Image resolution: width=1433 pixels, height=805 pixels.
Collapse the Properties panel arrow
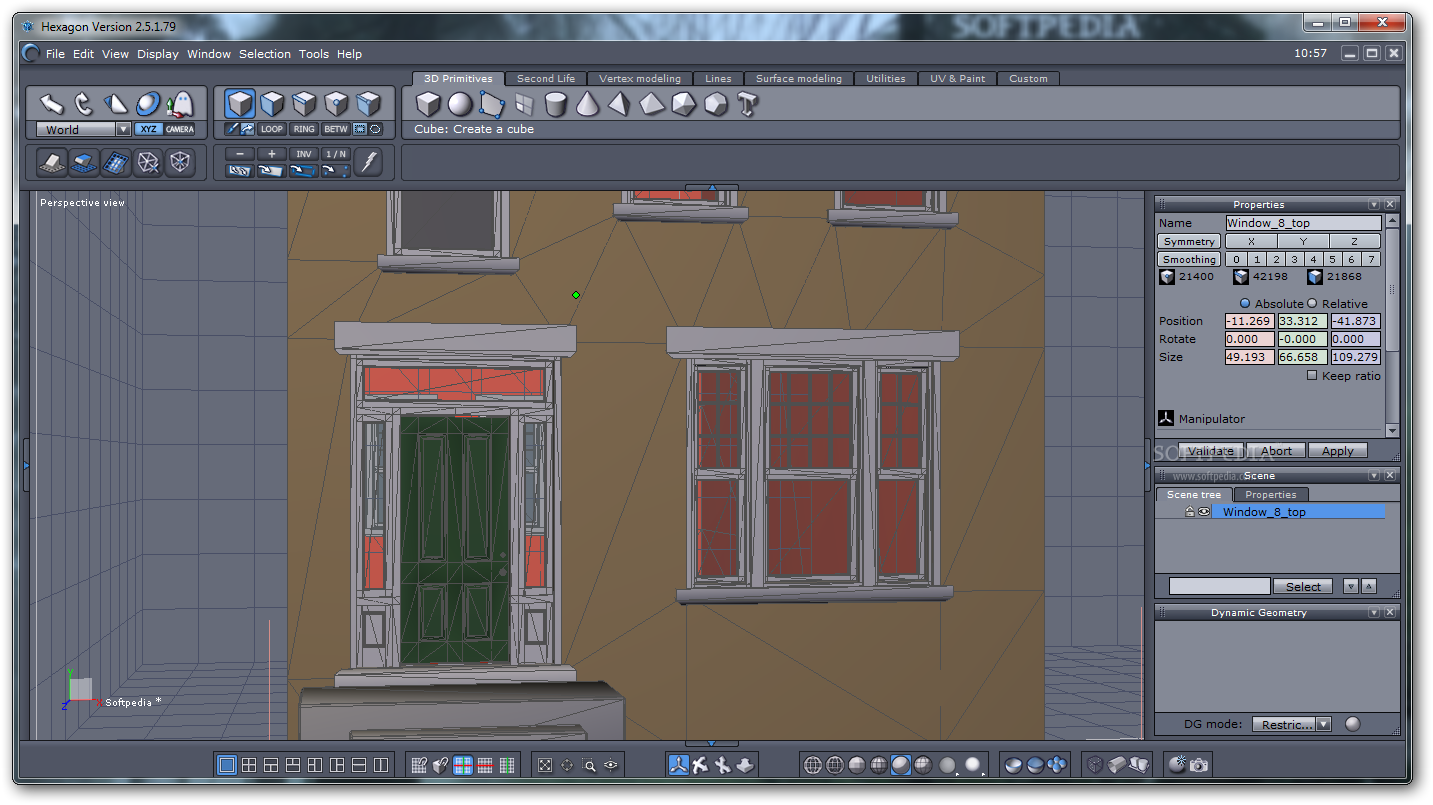[1374, 204]
